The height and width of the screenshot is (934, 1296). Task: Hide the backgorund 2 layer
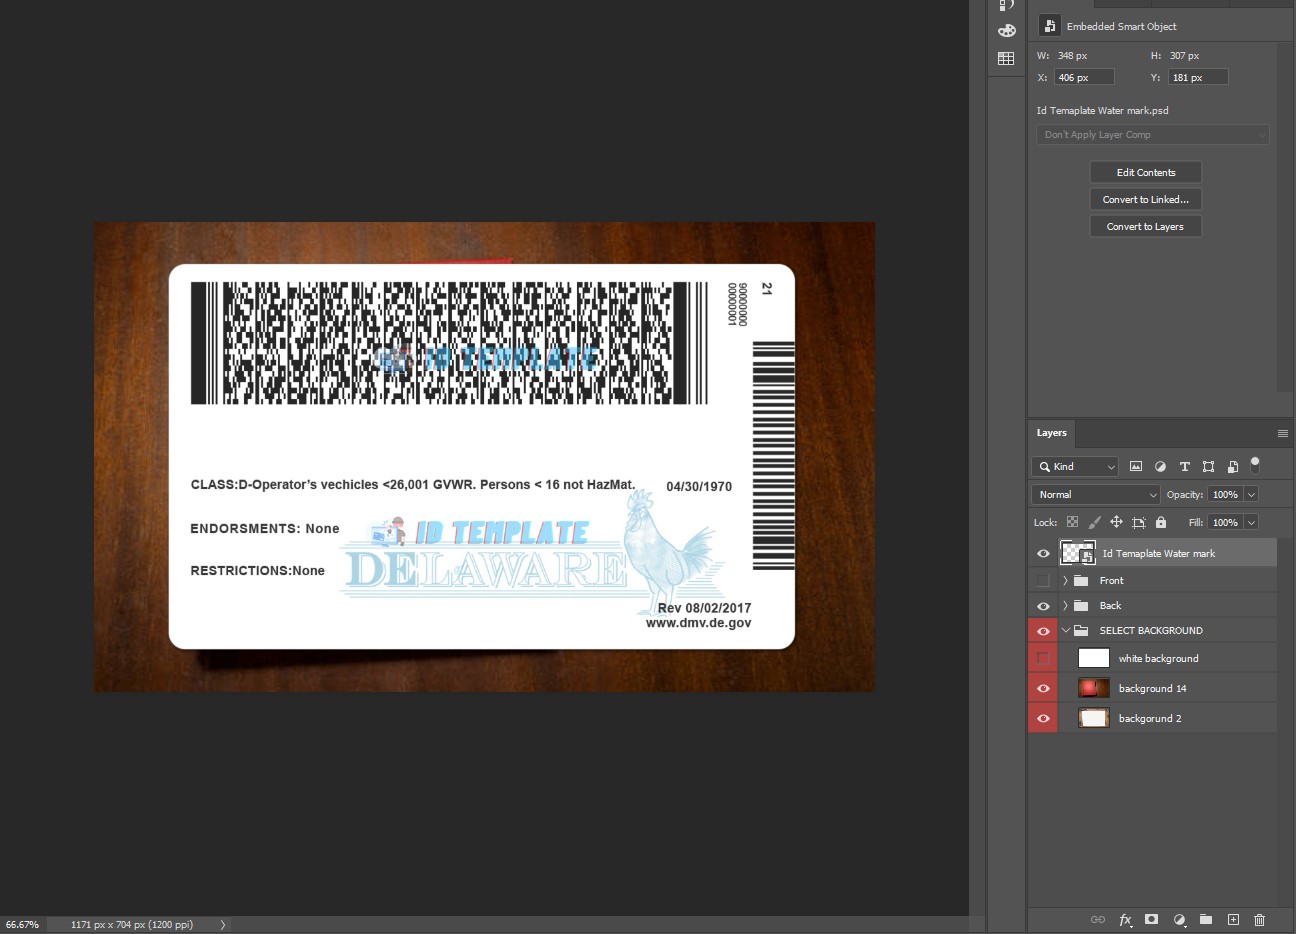tap(1043, 718)
